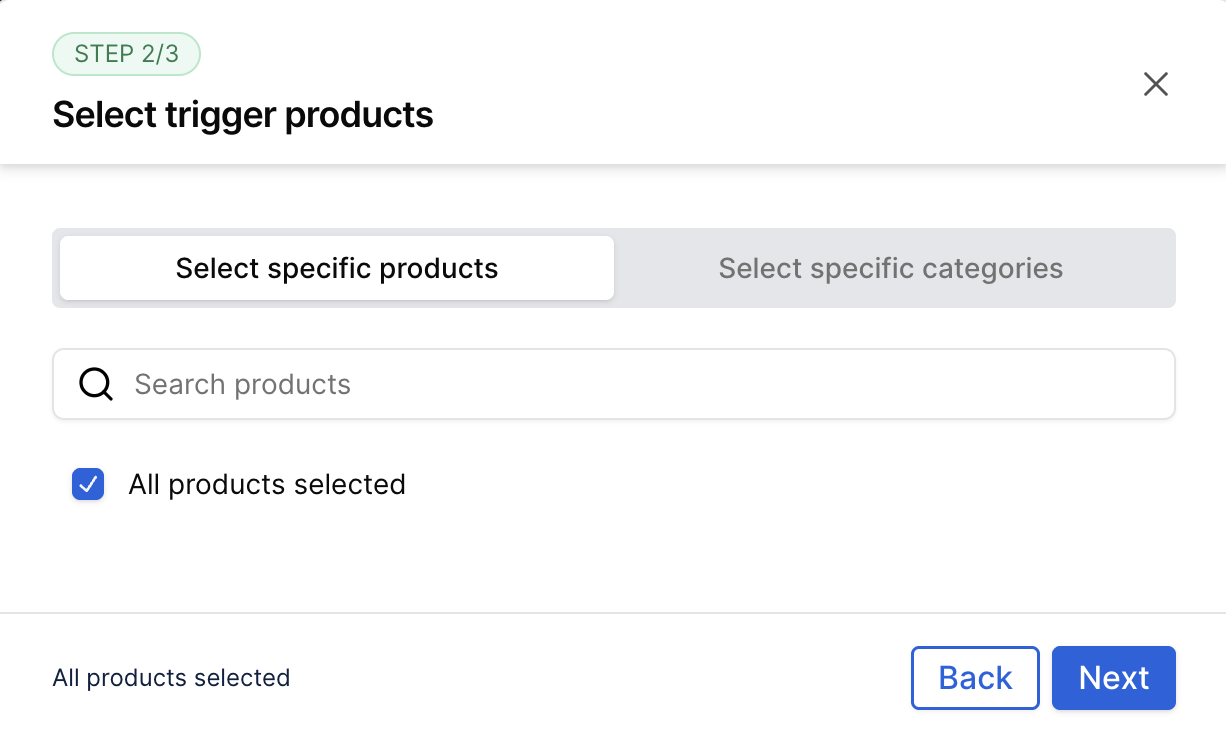Screen dimensions: 1226x738
Task: Click the checkmark inside the blue checkbox
Action: [x=88, y=484]
